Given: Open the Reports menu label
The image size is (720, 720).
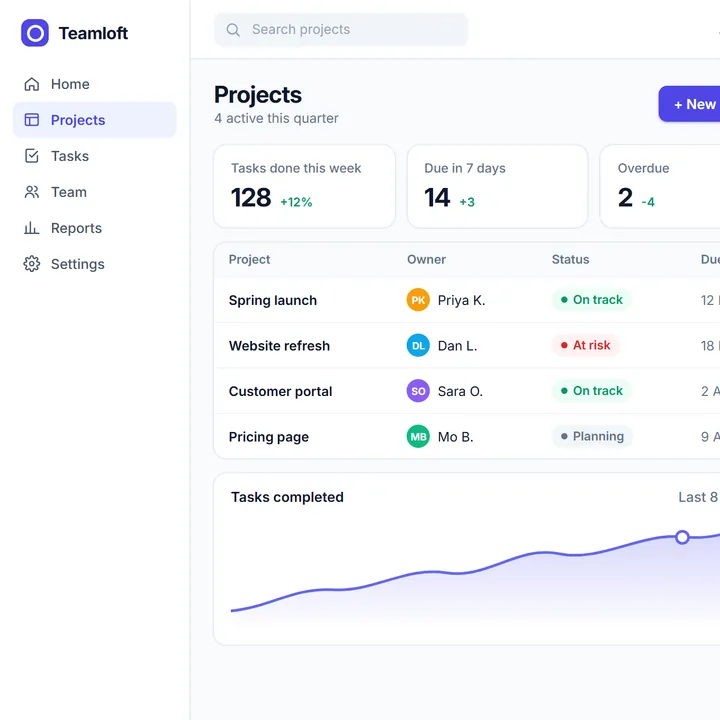Looking at the screenshot, I should (76, 228).
